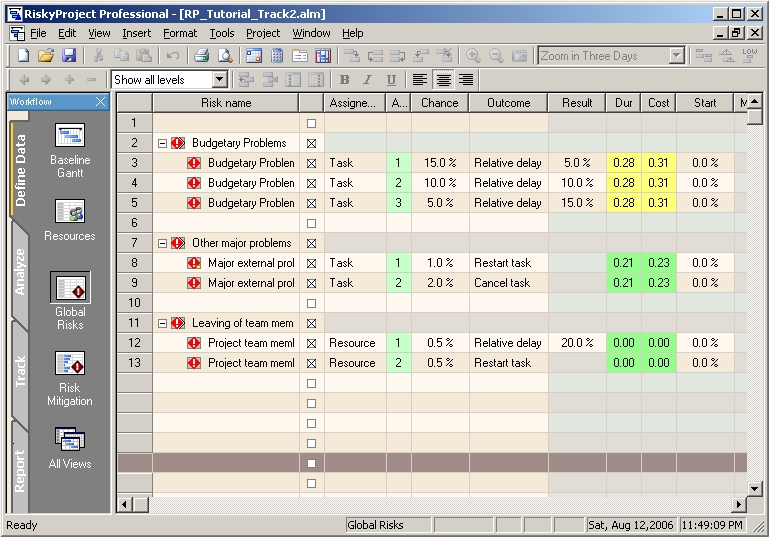Click the Chance column header
Screen dimensions: 770x538
click(439, 103)
